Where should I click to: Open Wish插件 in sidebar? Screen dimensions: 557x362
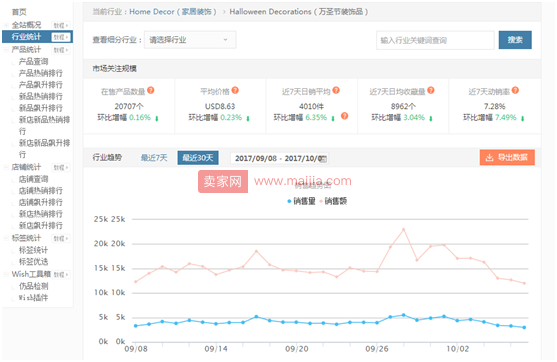point(33,298)
